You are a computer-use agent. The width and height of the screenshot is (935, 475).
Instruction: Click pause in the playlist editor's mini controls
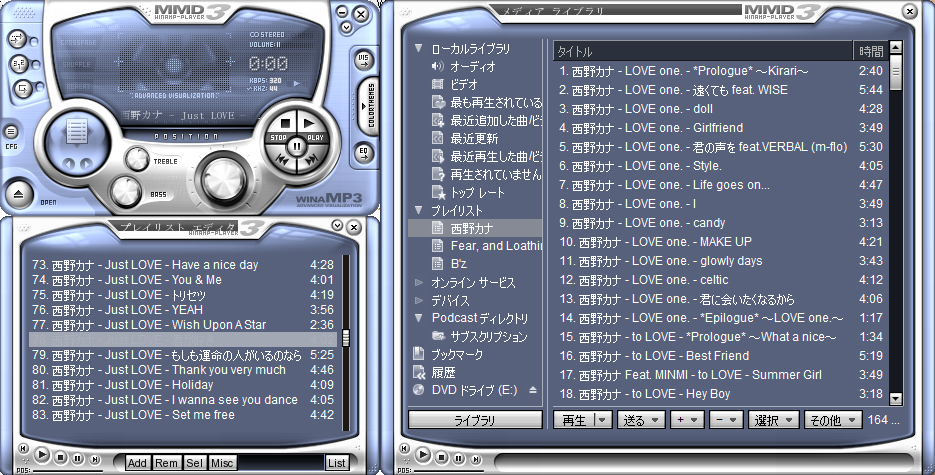point(78,458)
